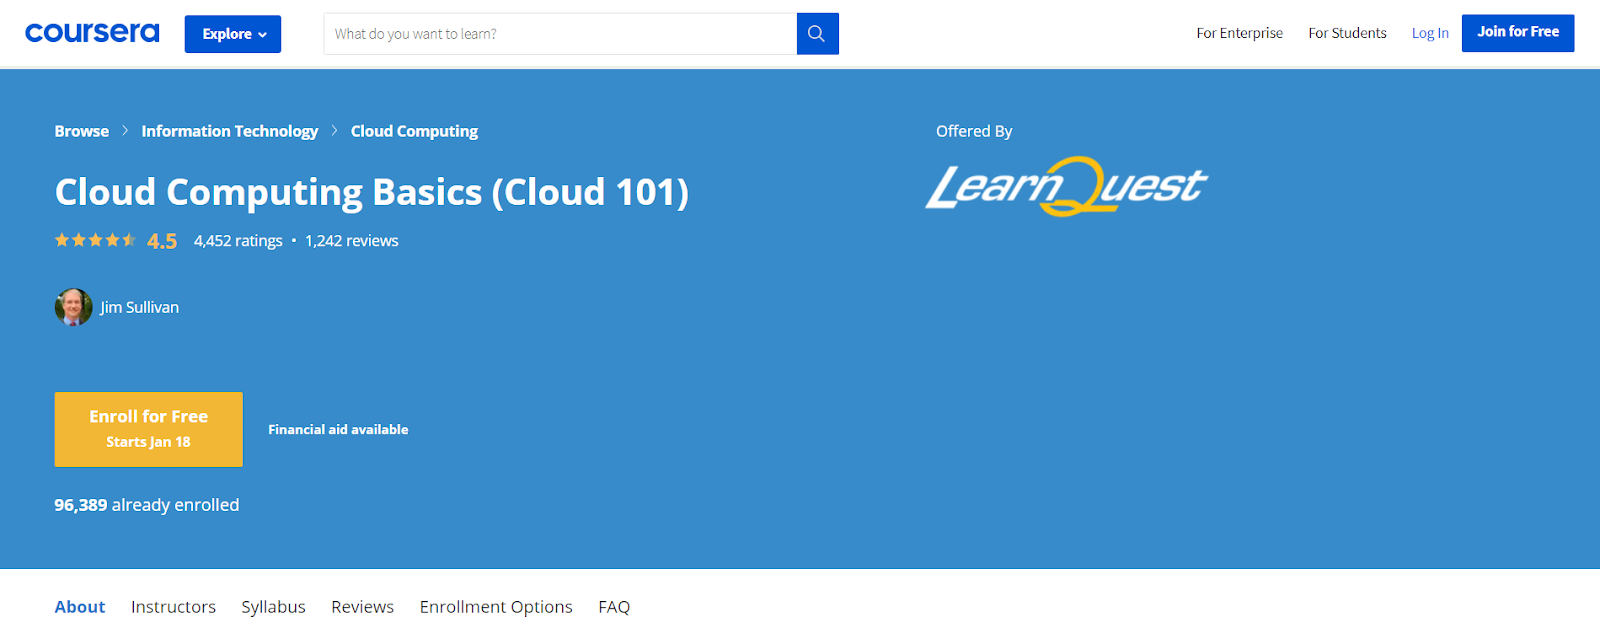Image resolution: width=1600 pixels, height=644 pixels.
Task: Click Log In
Action: coord(1430,33)
